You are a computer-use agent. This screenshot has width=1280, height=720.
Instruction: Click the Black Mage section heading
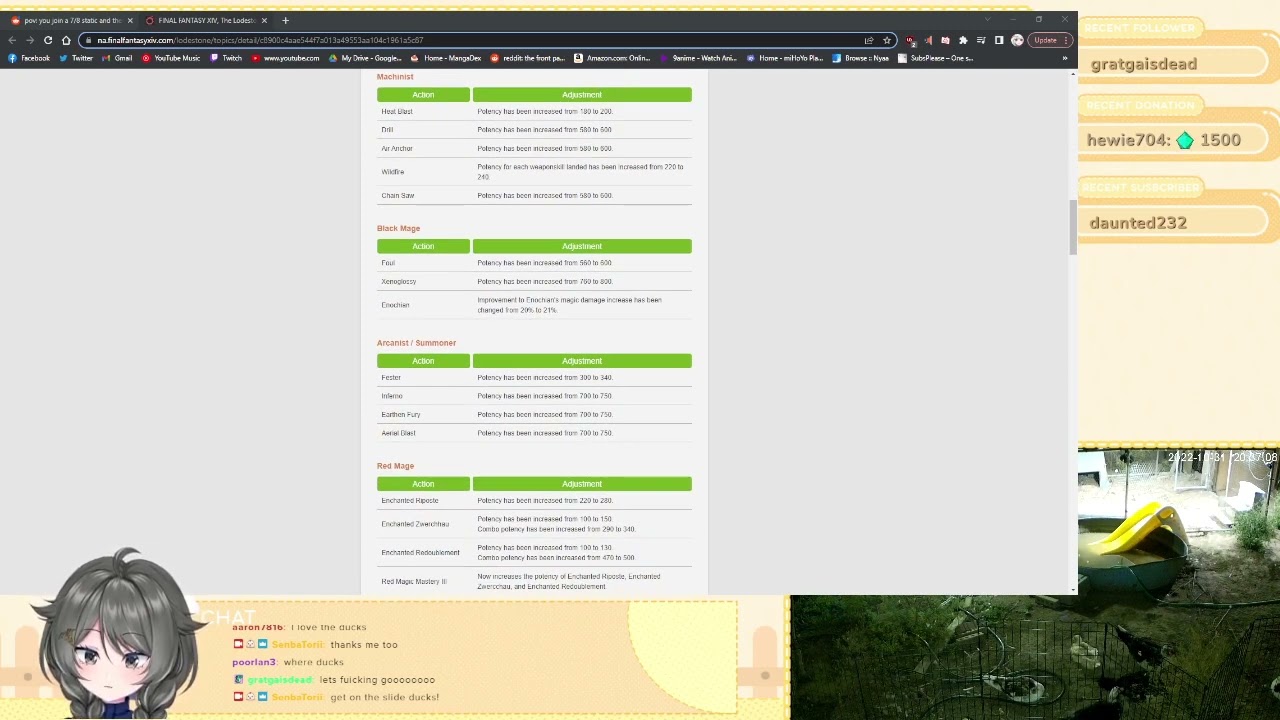coord(398,228)
